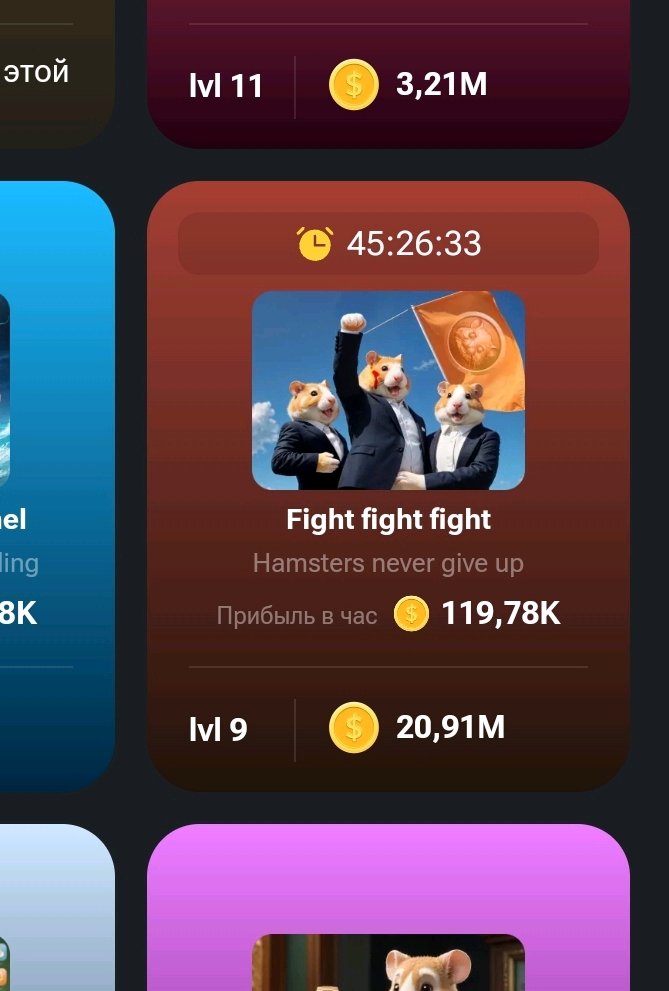The image size is (669, 991).
Task: Tap the lvl 9 level label
Action: [218, 729]
